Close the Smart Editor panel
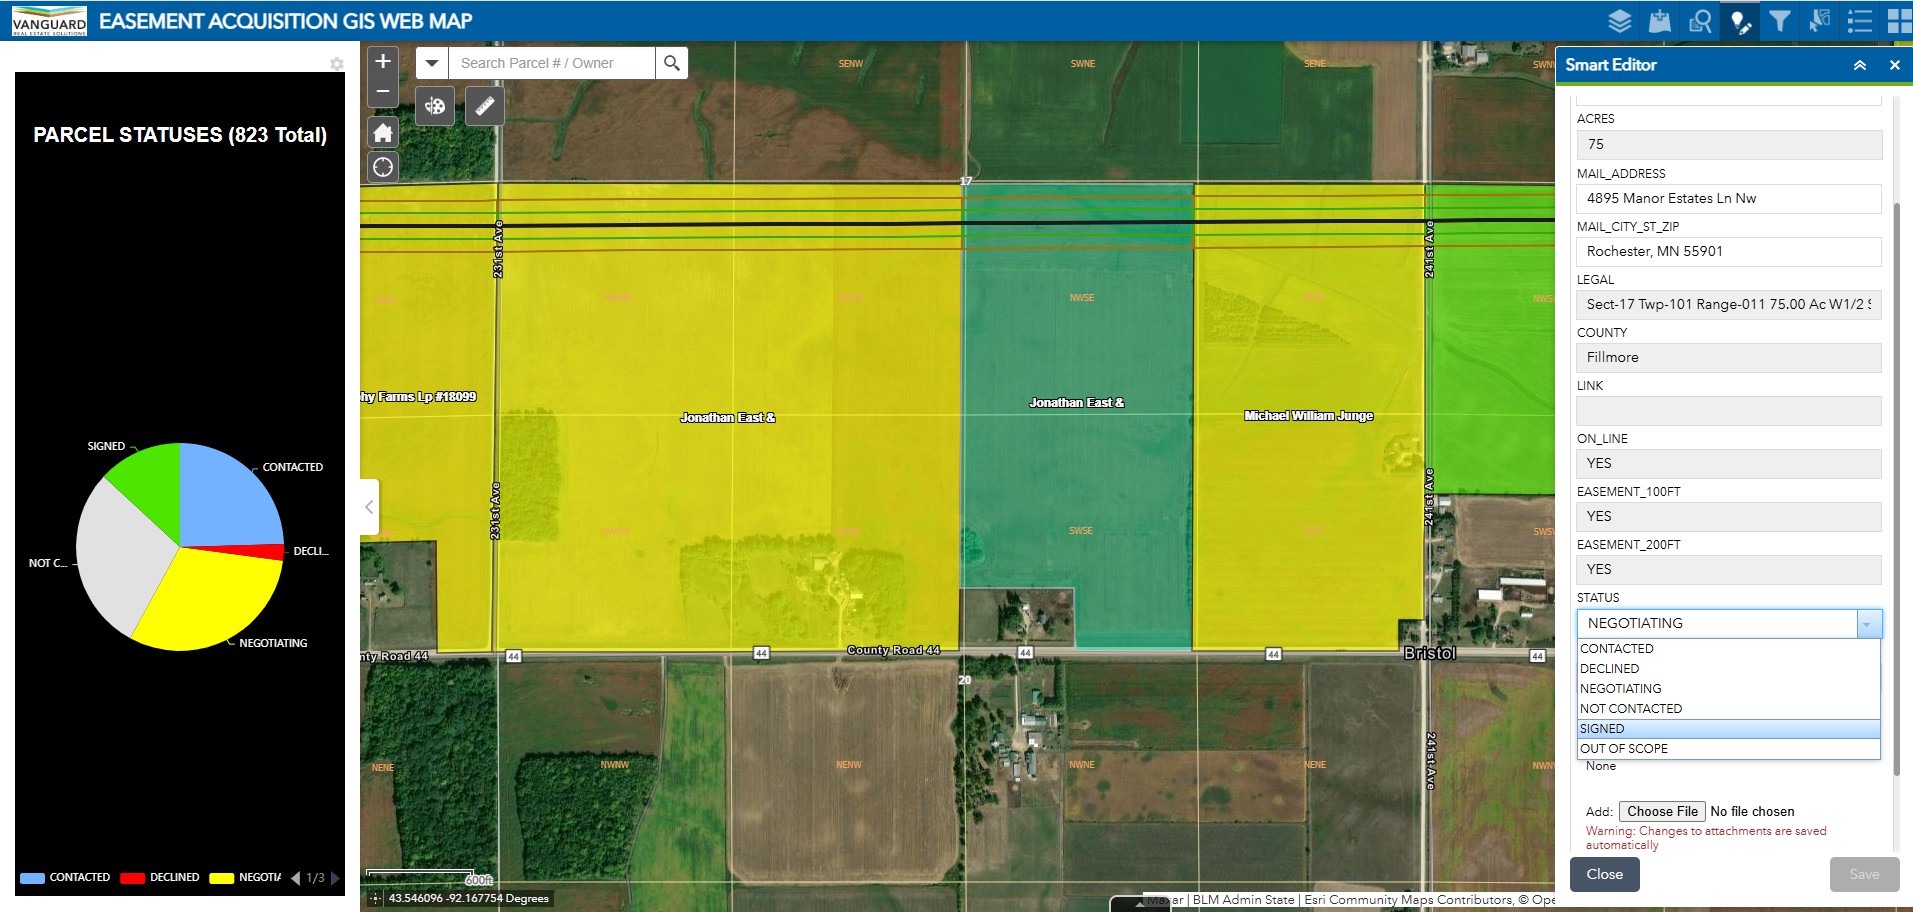Viewport: 1913px width, 912px height. 1894,65
